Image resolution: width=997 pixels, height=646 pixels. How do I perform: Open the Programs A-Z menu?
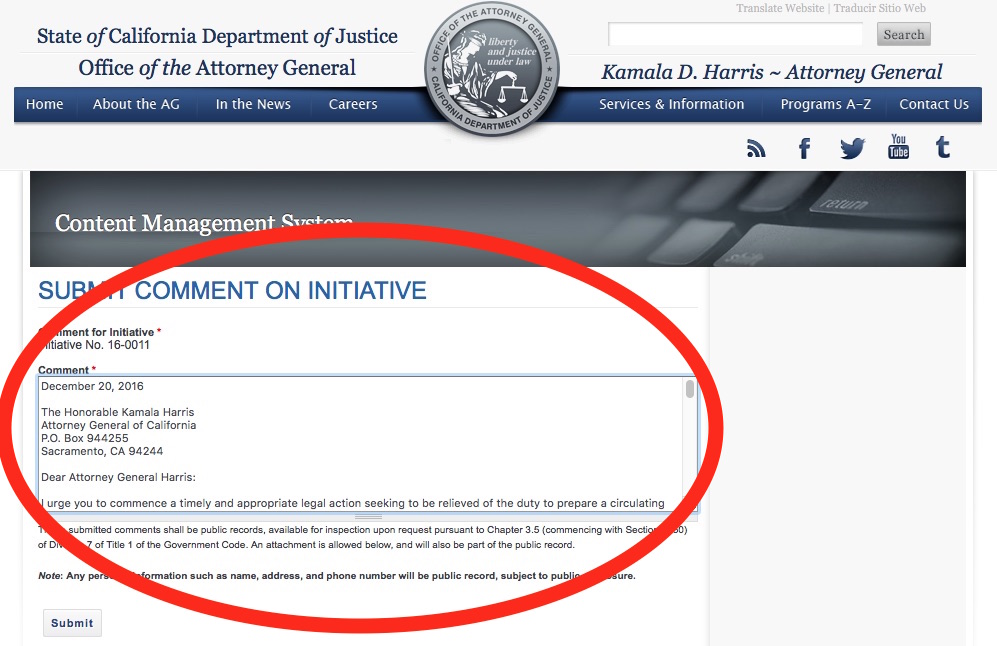[825, 104]
